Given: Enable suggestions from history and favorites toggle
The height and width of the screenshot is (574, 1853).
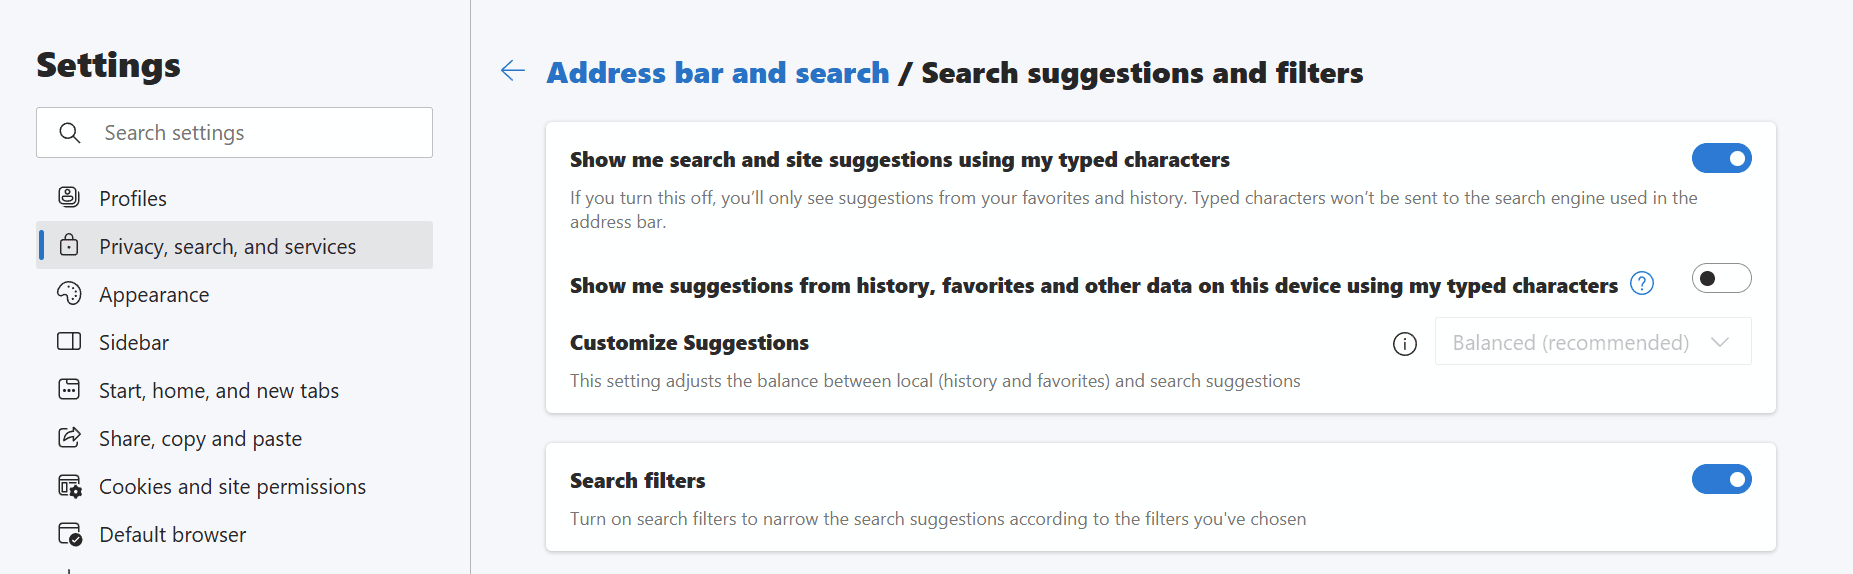Looking at the screenshot, I should pos(1721,278).
